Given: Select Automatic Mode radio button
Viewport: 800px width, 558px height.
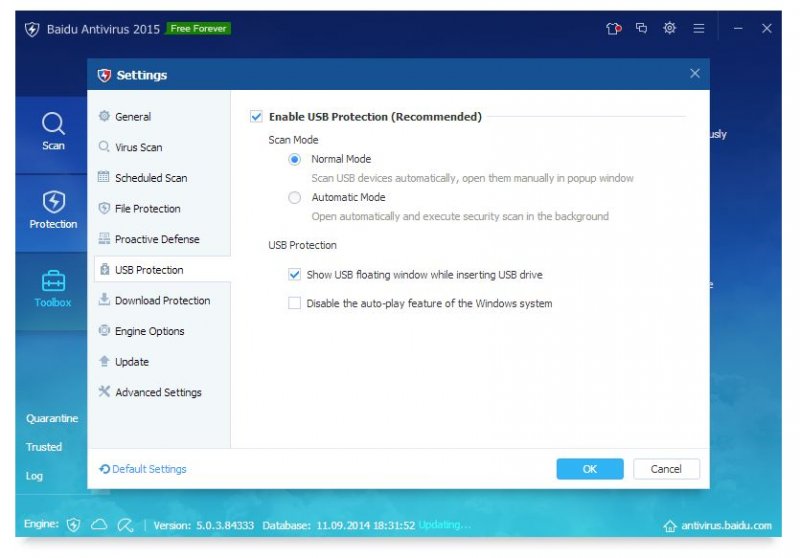Looking at the screenshot, I should [x=294, y=197].
